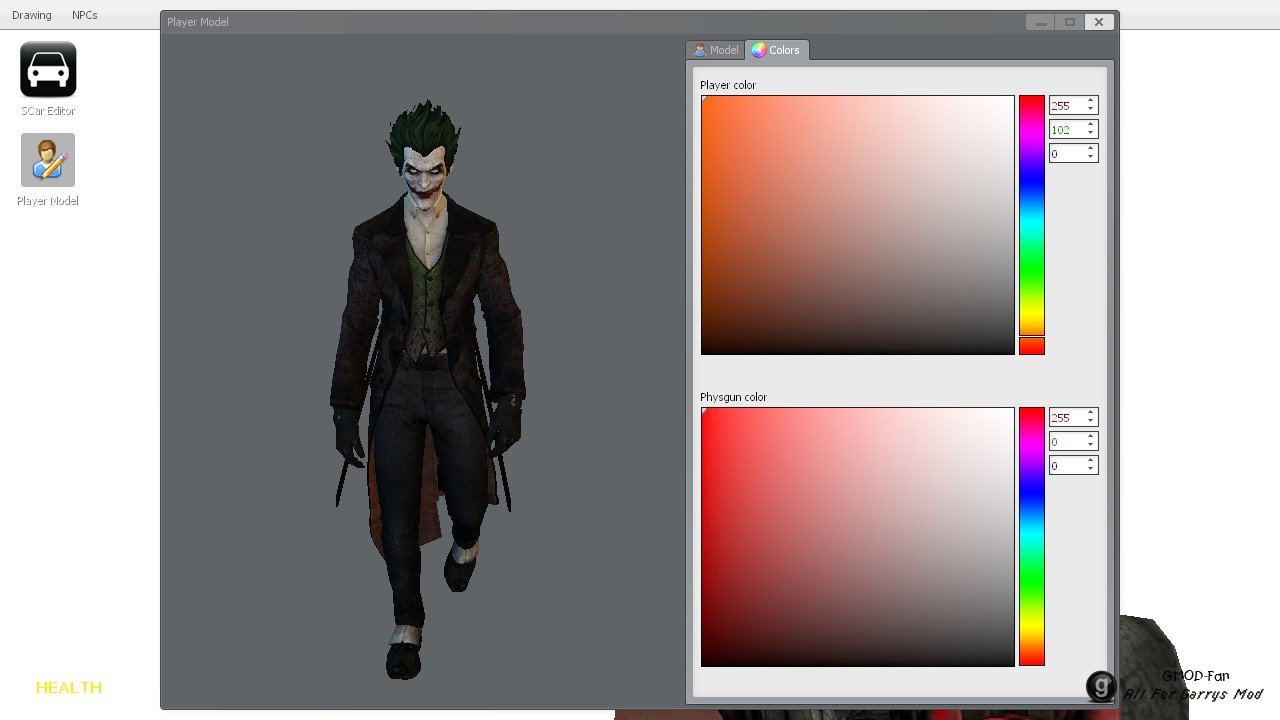Increase Physgun color green value

point(1091,437)
